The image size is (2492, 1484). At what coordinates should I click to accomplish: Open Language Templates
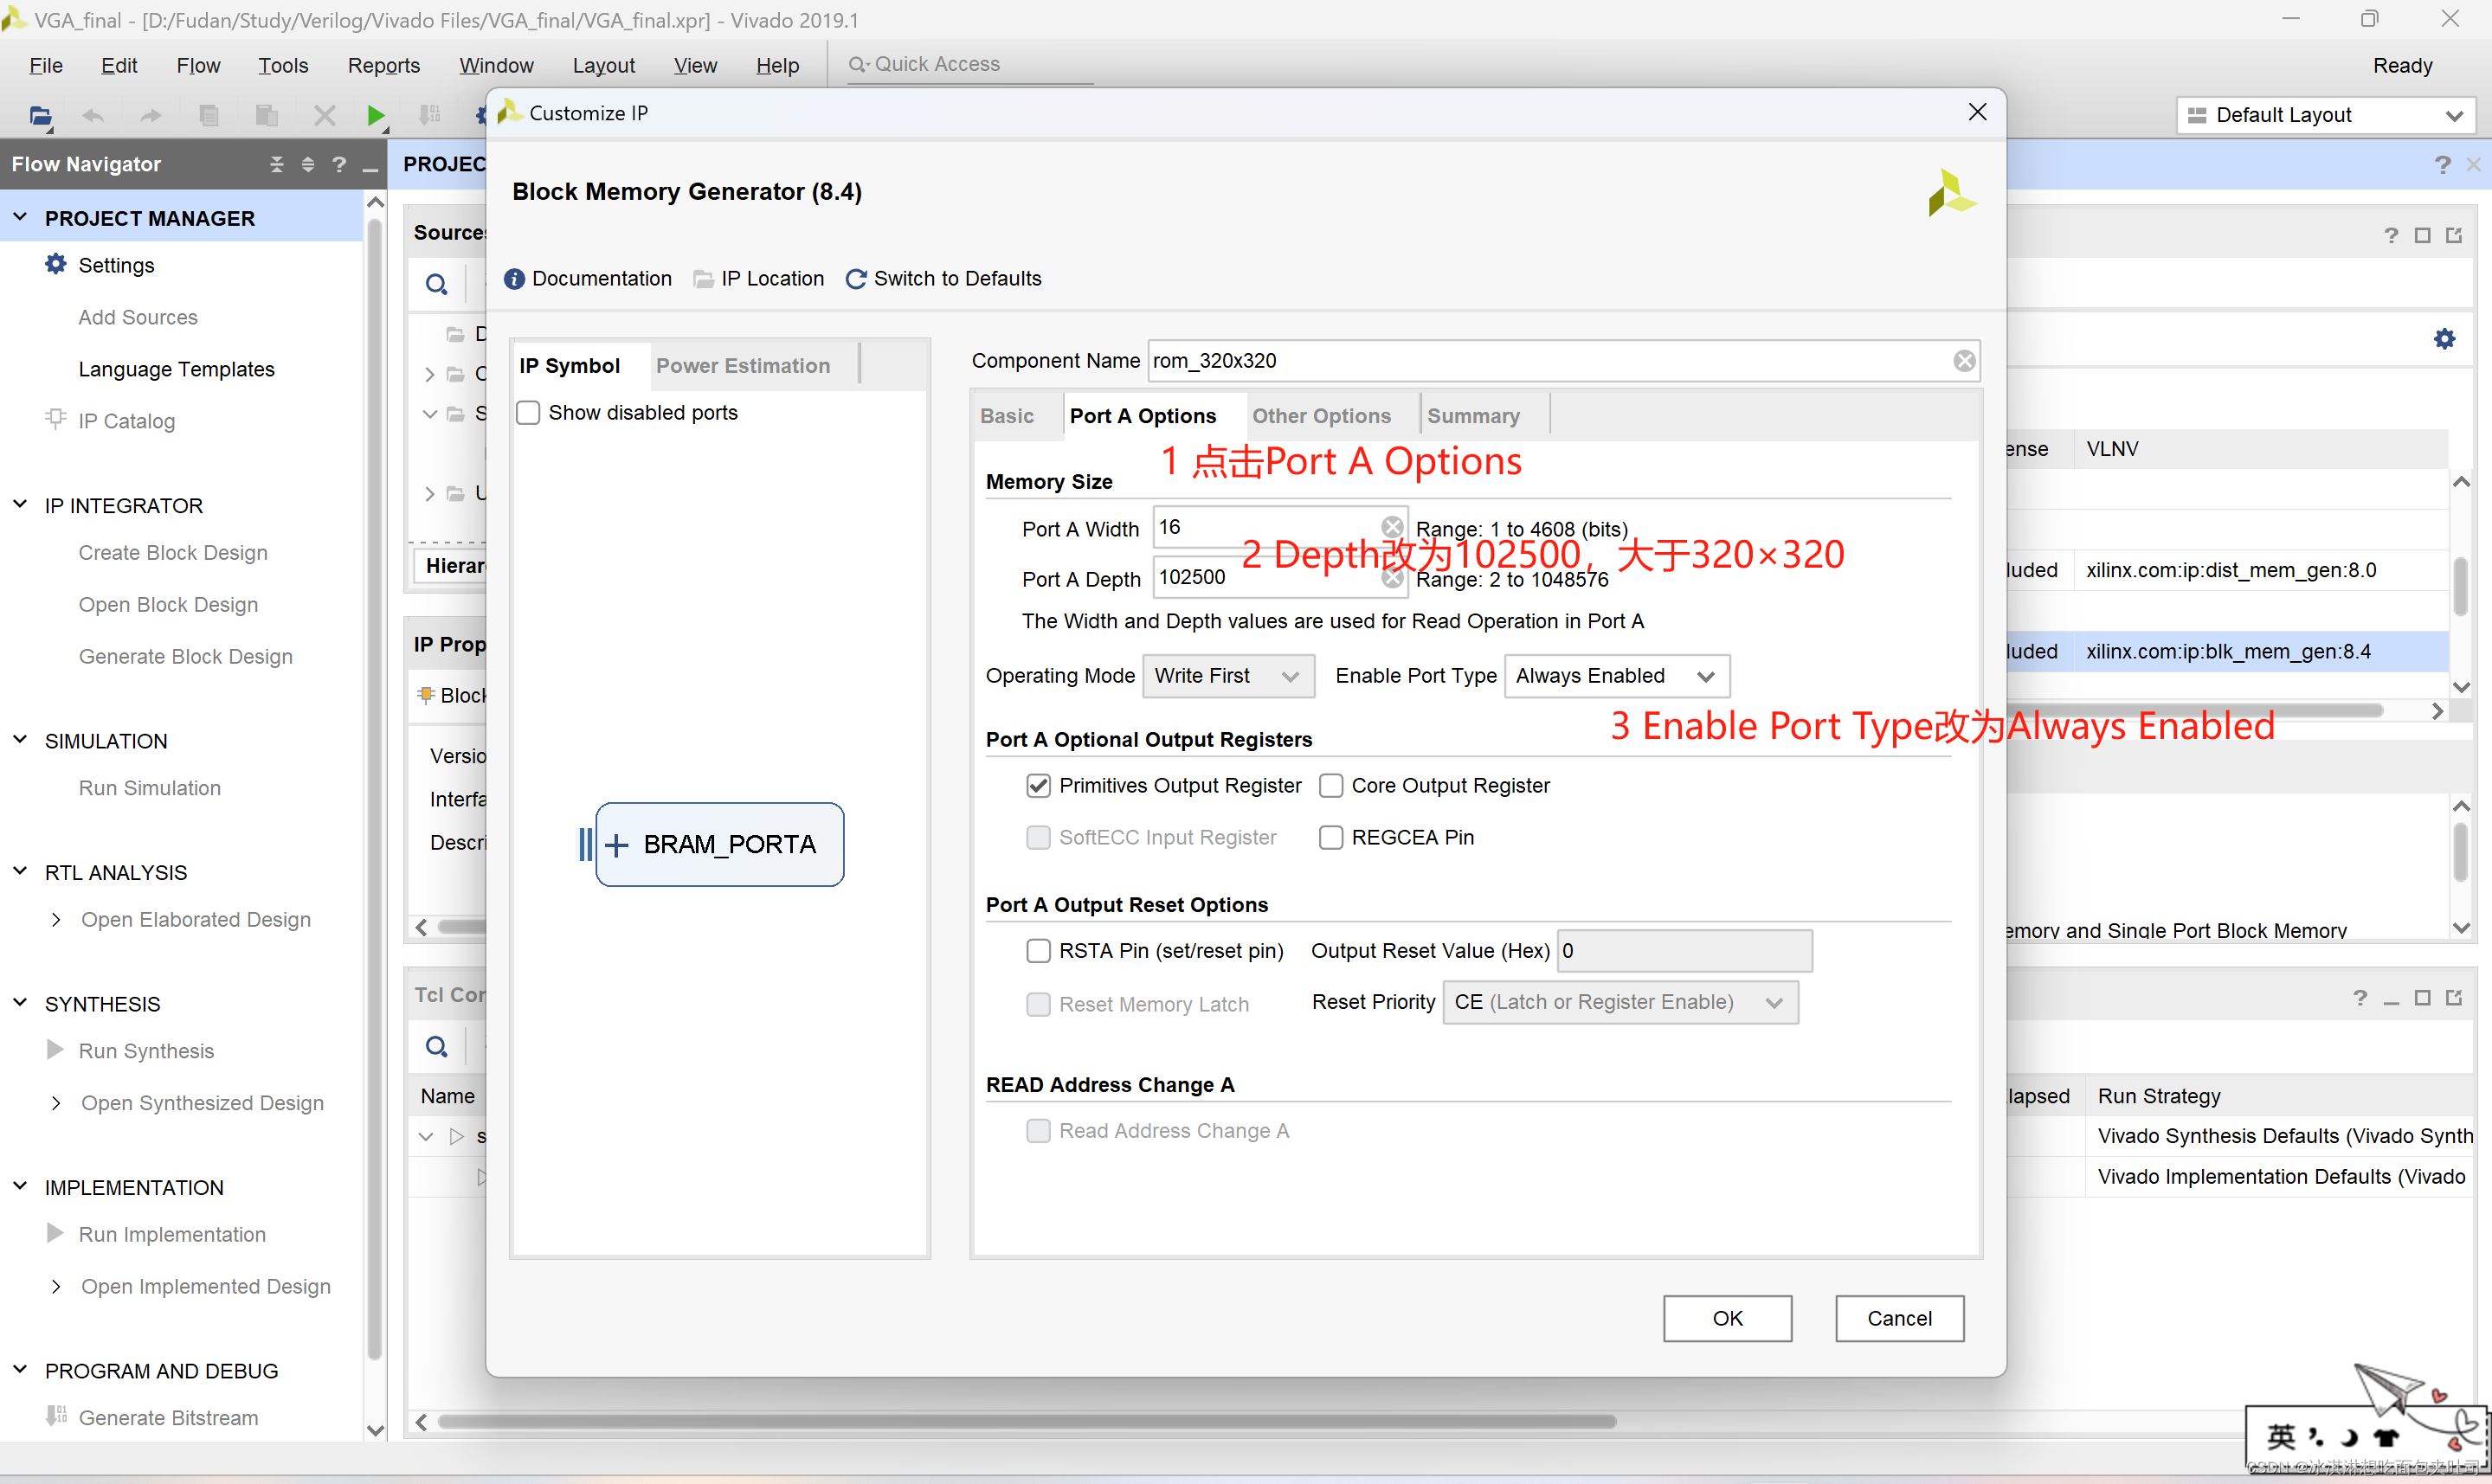pos(176,369)
